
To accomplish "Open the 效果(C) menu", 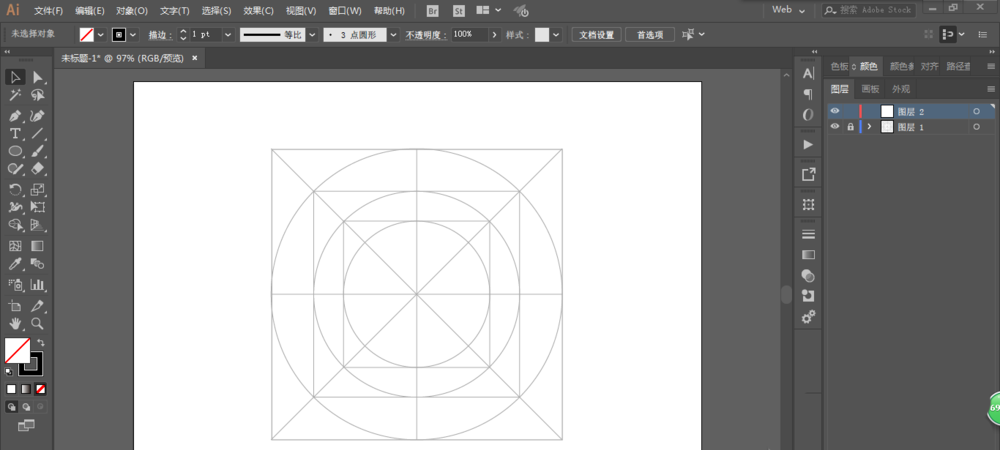I will click(258, 10).
